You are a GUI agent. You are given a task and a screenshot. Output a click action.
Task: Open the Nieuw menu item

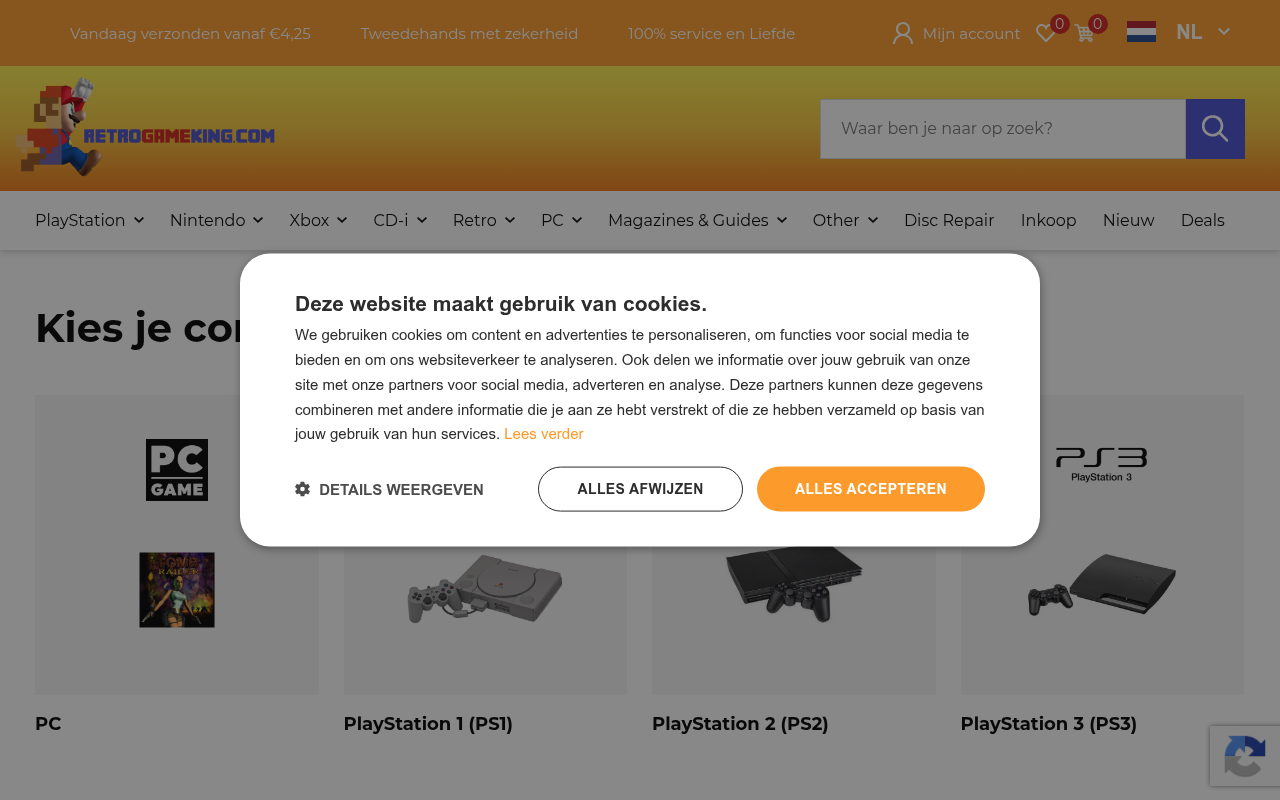[1128, 220]
